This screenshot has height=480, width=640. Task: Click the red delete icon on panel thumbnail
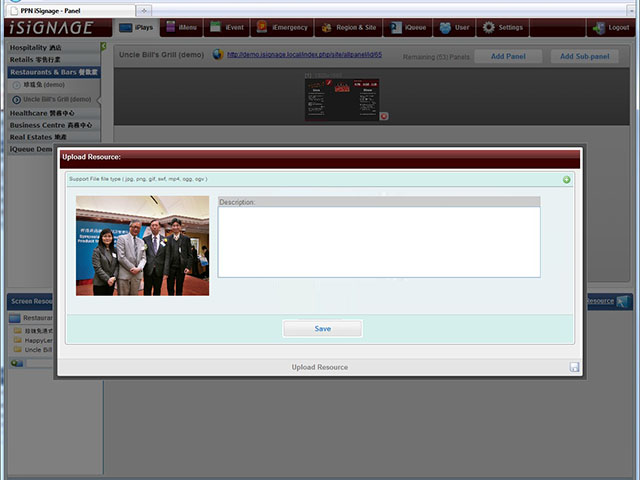tap(384, 116)
